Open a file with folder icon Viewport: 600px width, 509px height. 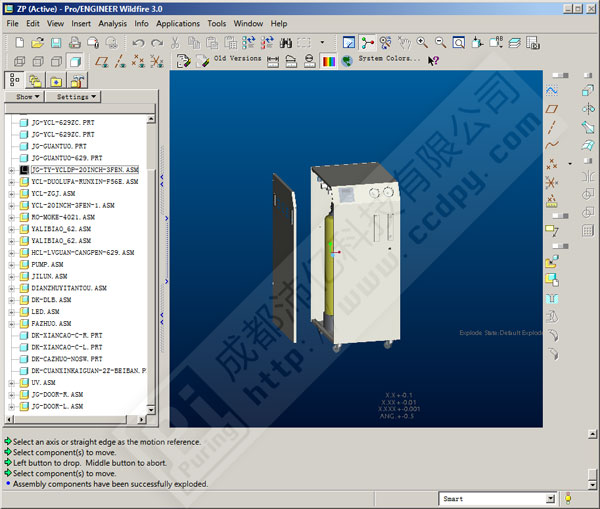tap(38, 42)
